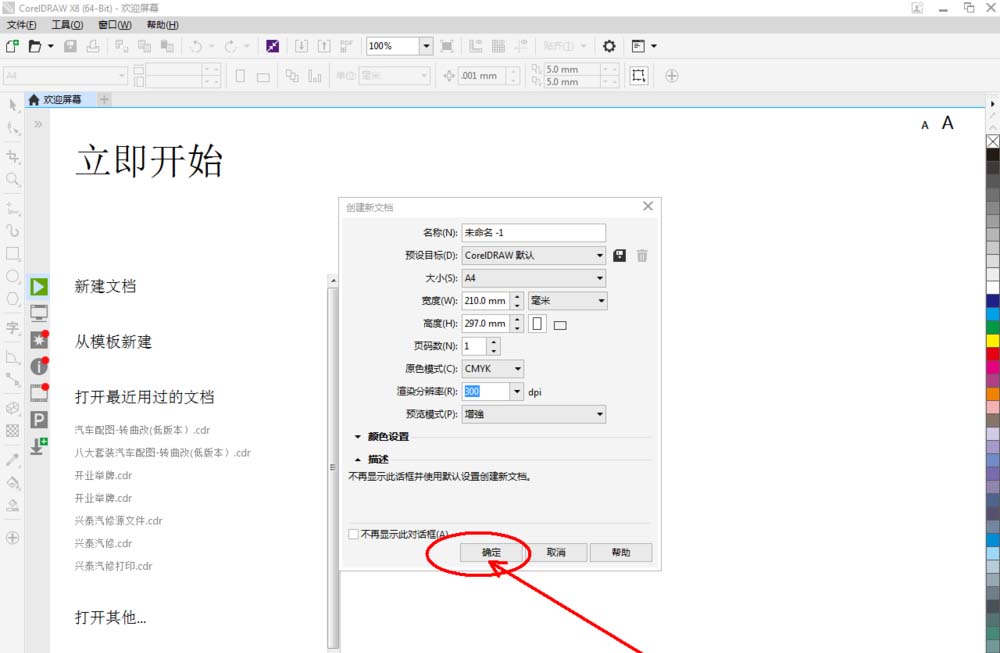Select the Ellipse tool in the toolbox
Image resolution: width=1000 pixels, height=653 pixels.
pyautogui.click(x=13, y=276)
